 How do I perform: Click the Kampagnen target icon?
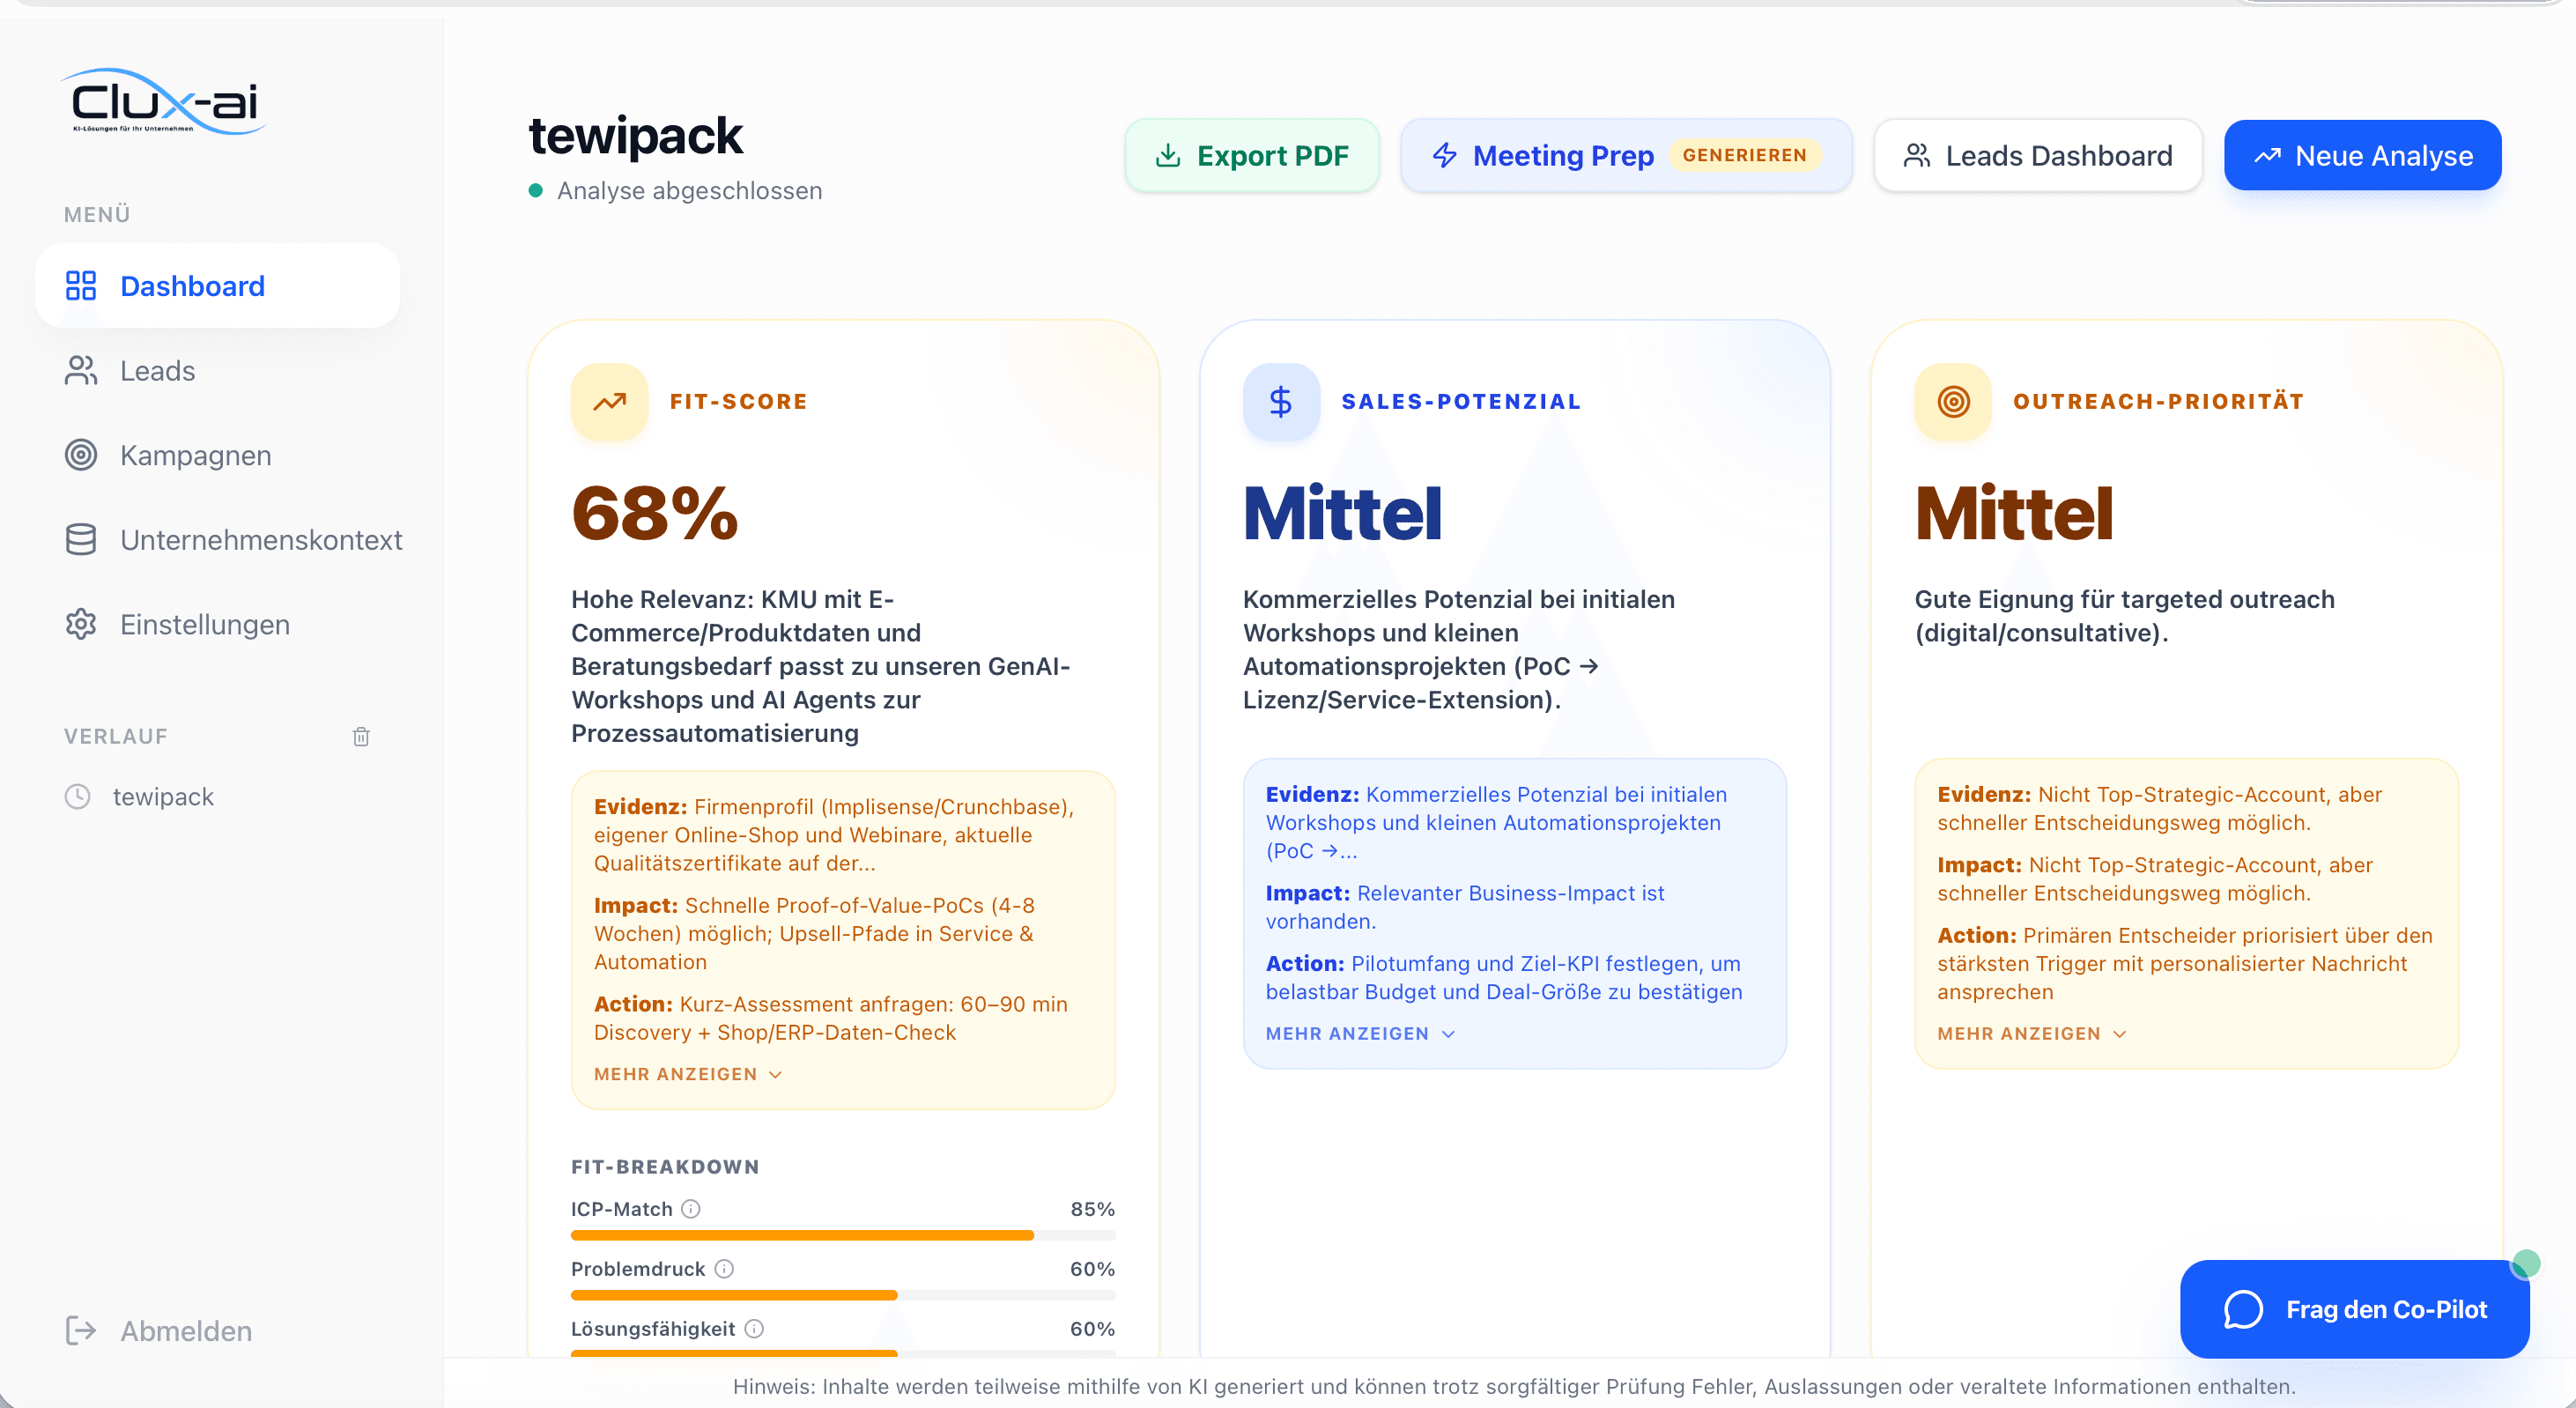[x=81, y=455]
